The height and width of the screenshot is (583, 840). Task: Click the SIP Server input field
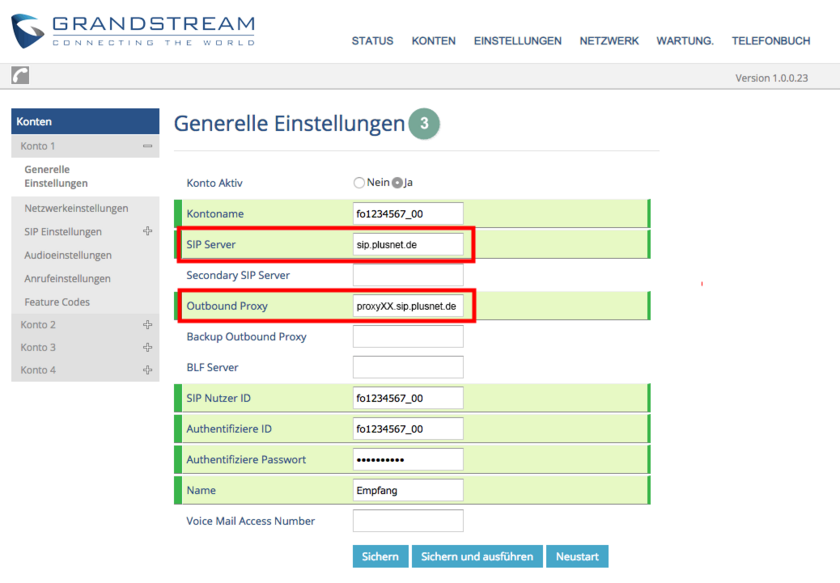408,245
